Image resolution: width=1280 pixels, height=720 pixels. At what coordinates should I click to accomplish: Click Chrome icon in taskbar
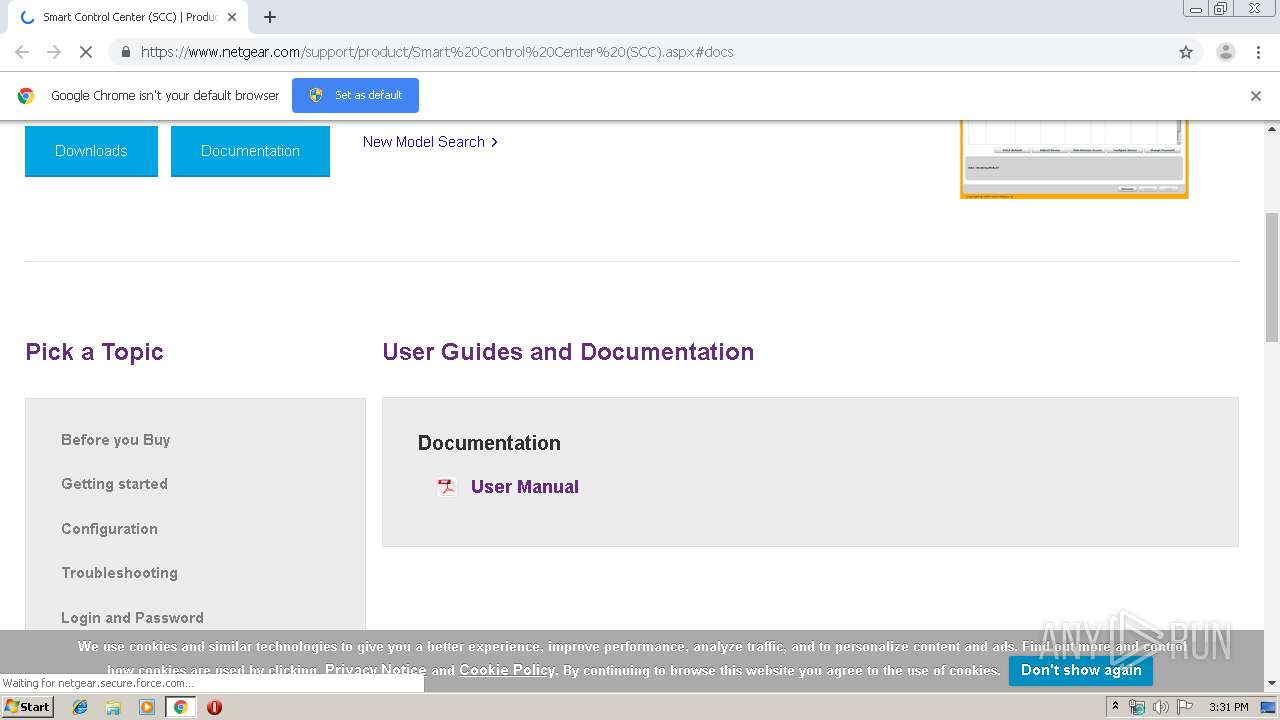pyautogui.click(x=180, y=707)
